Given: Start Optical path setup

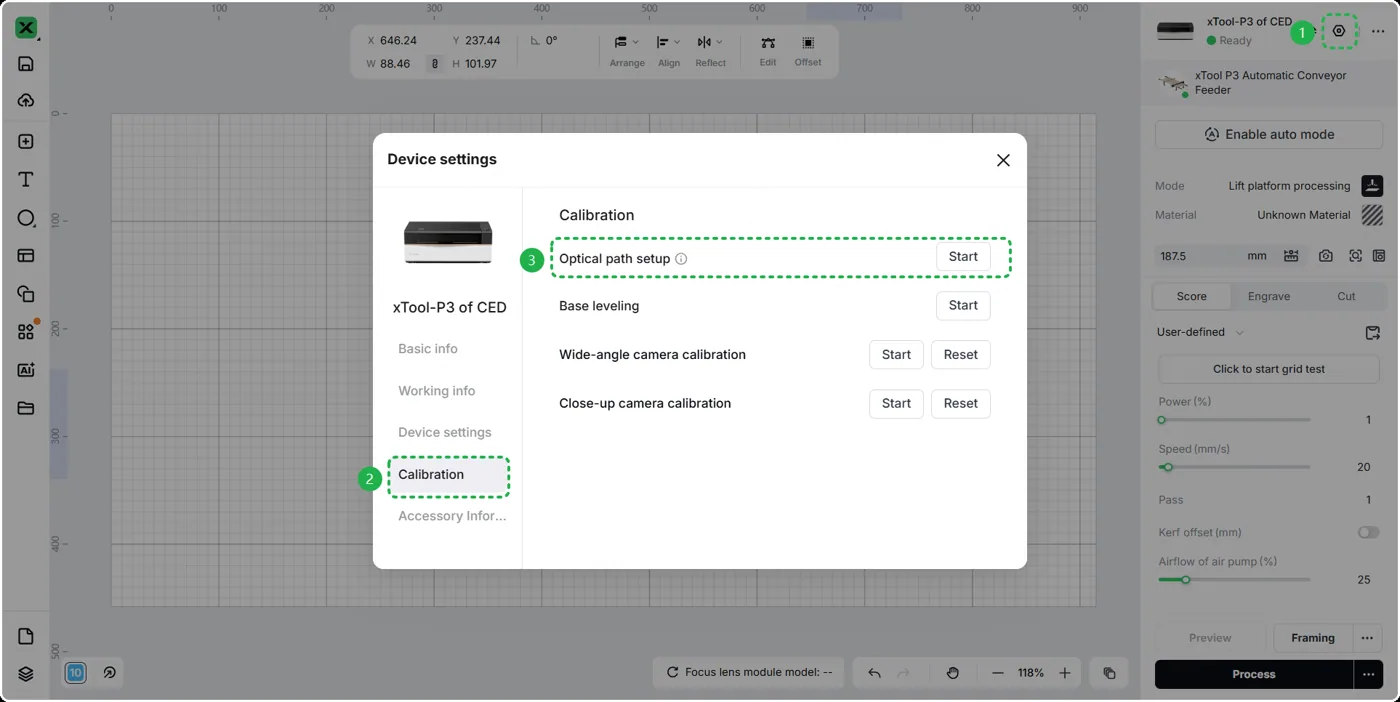Looking at the screenshot, I should (963, 257).
